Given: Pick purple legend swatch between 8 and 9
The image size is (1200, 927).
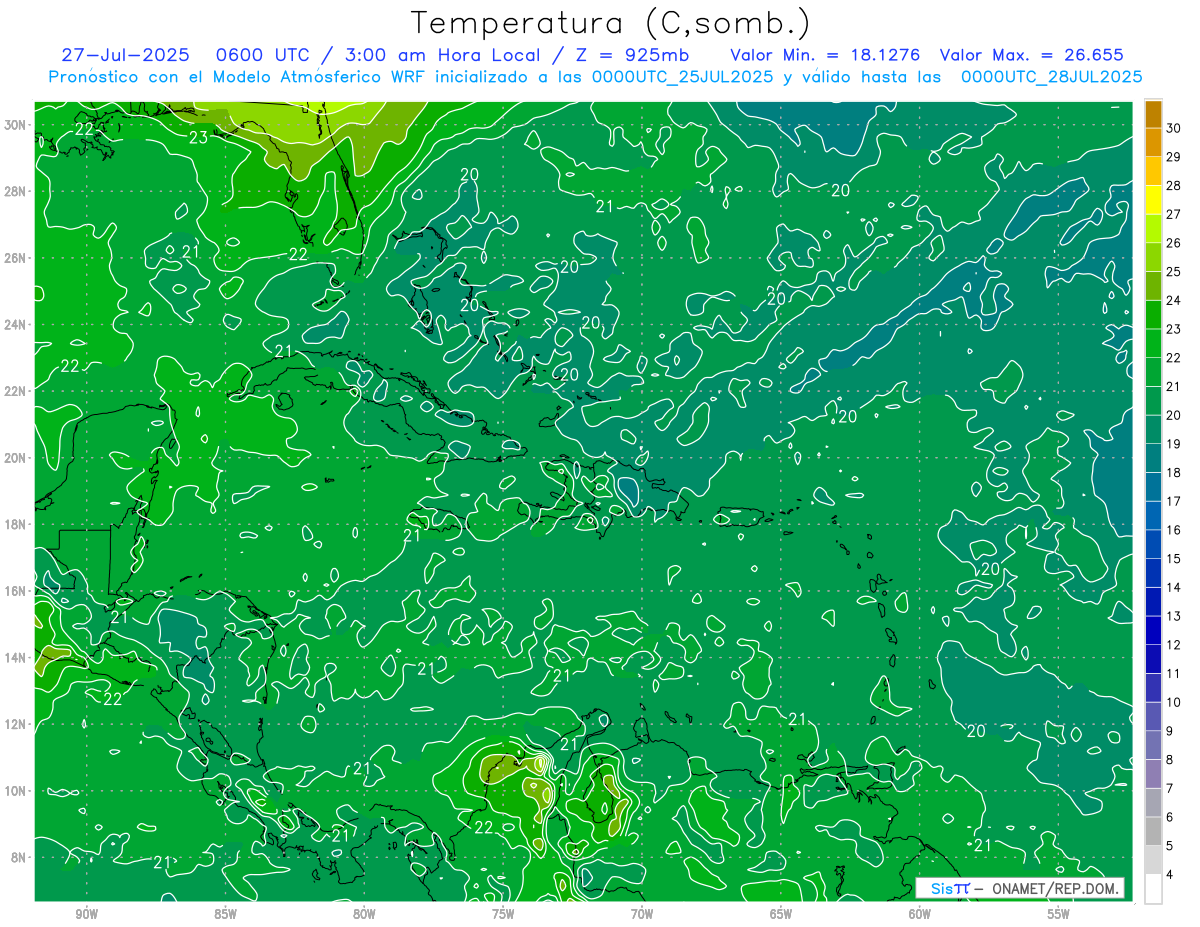Looking at the screenshot, I should (x=1154, y=745).
